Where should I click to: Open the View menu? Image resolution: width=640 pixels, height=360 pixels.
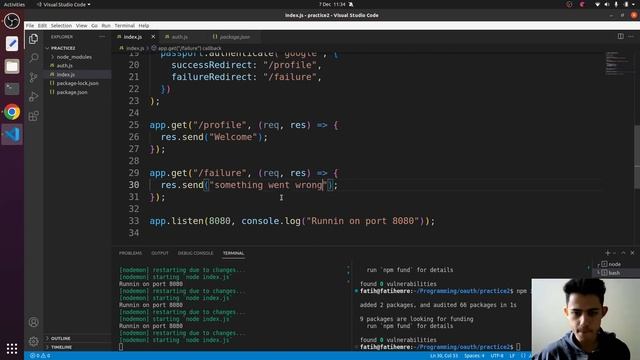click(x=81, y=25)
